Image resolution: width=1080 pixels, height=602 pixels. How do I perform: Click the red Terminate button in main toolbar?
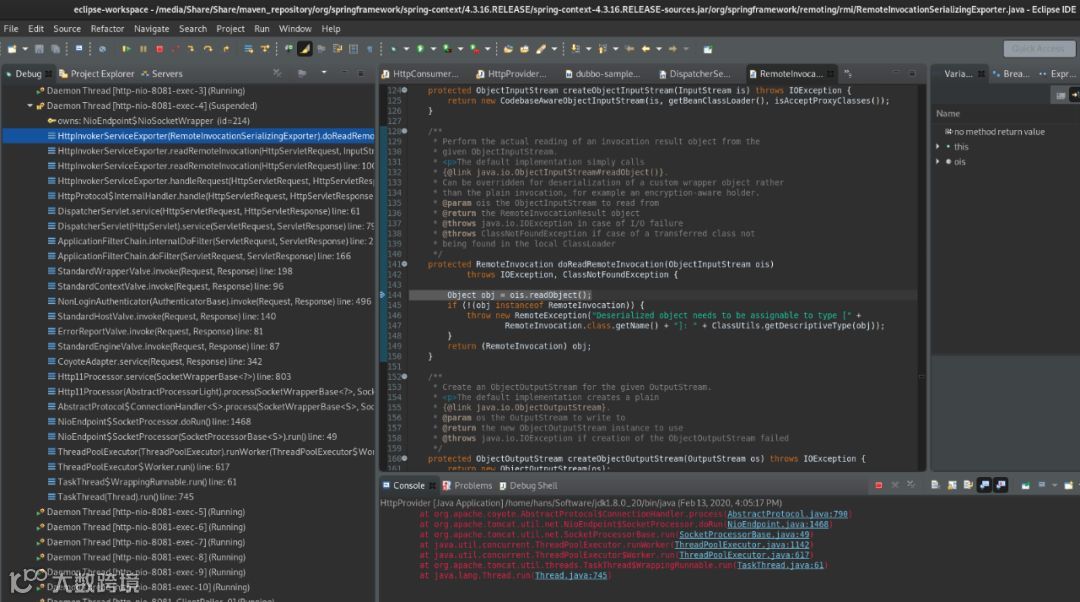point(158,48)
